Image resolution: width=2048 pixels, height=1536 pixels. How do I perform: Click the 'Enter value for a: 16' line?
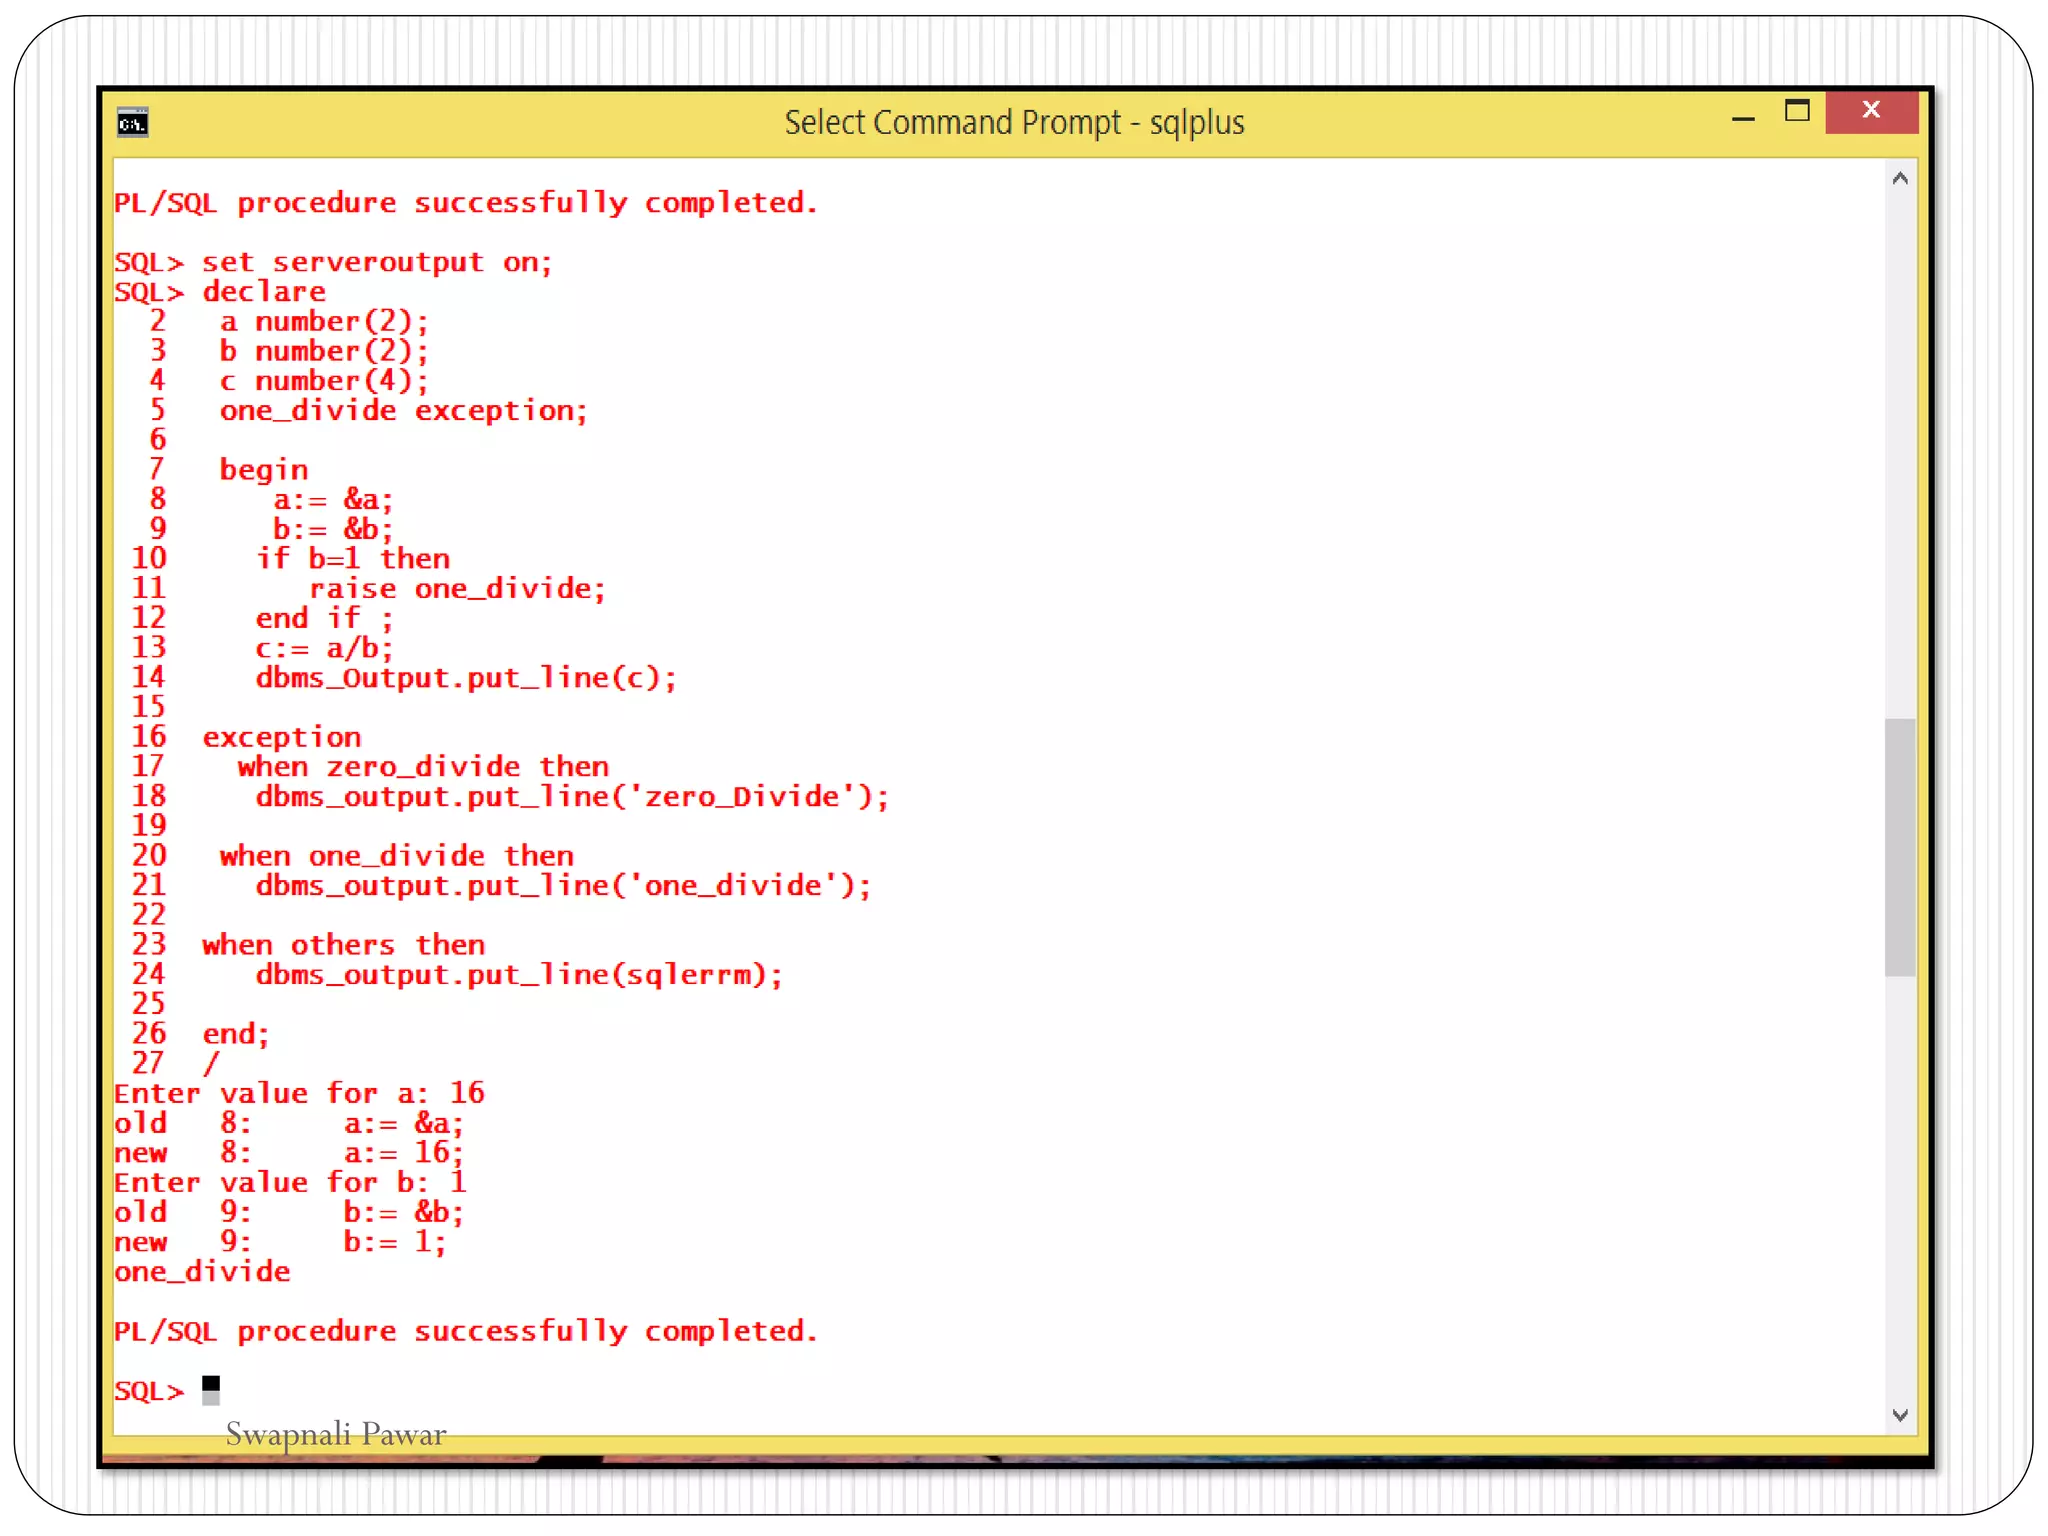pyautogui.click(x=299, y=1094)
